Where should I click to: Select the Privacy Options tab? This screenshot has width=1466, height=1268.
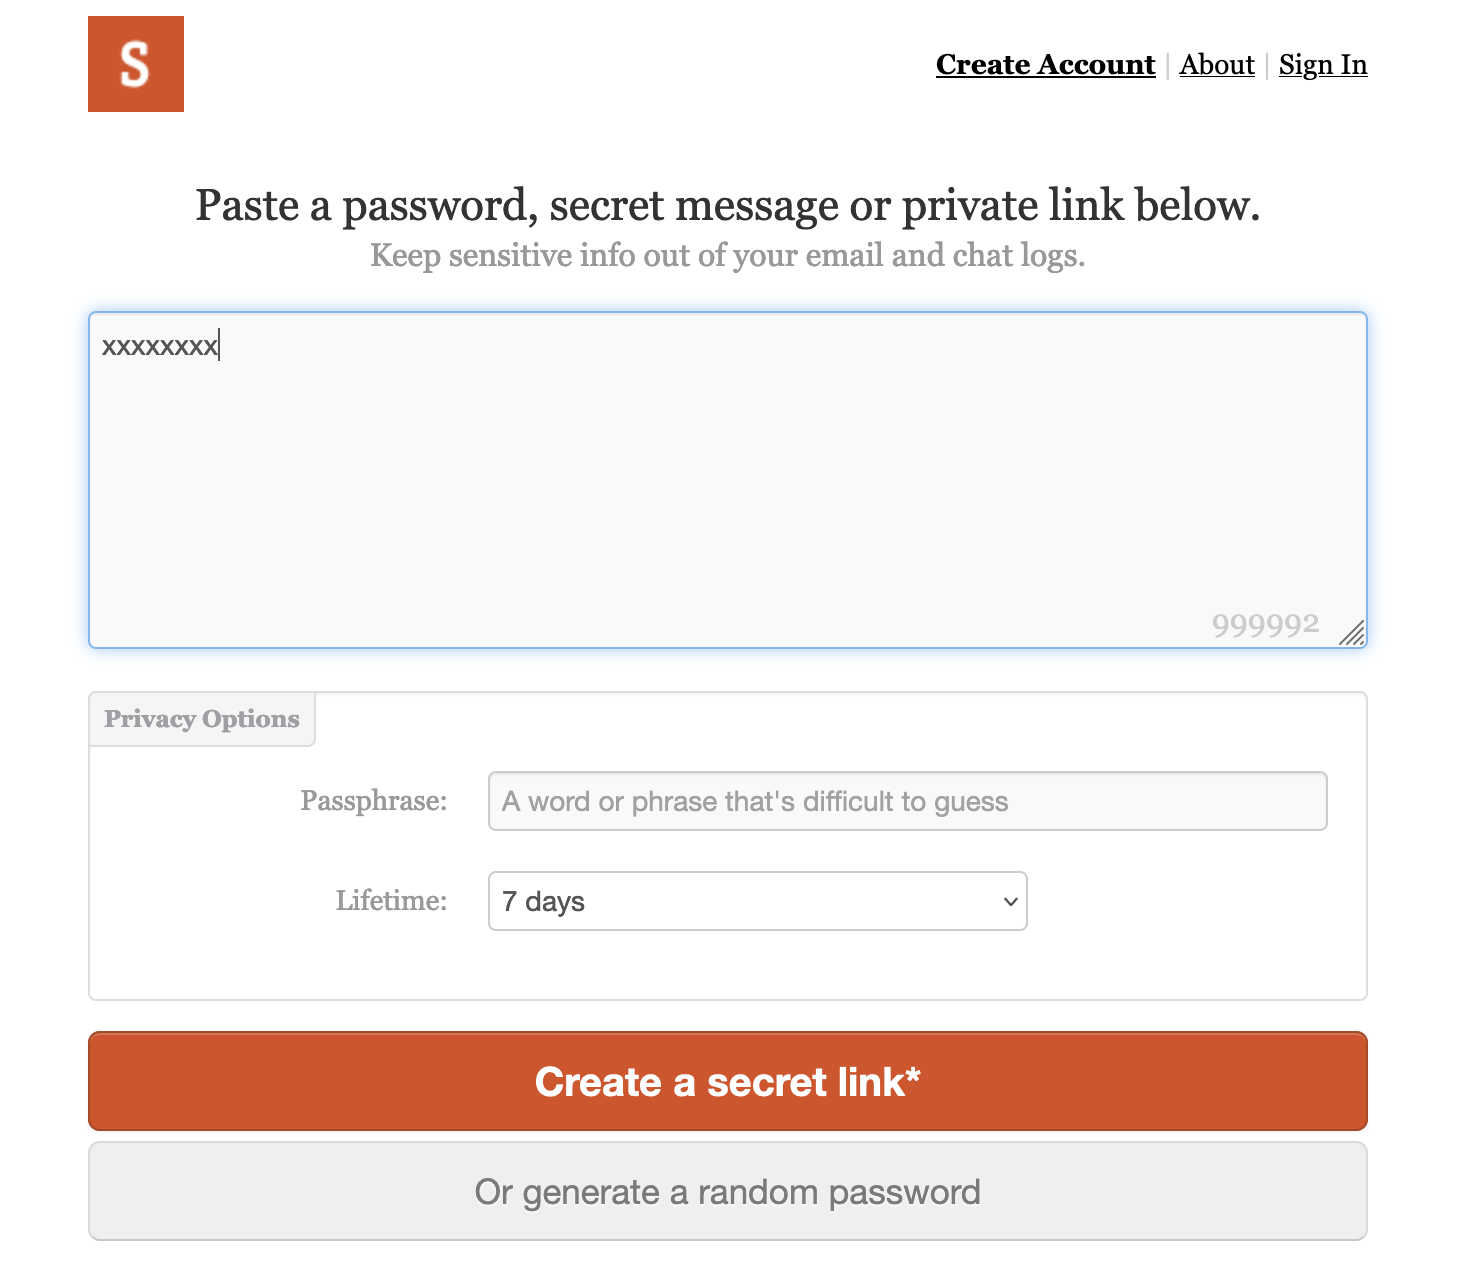[202, 719]
